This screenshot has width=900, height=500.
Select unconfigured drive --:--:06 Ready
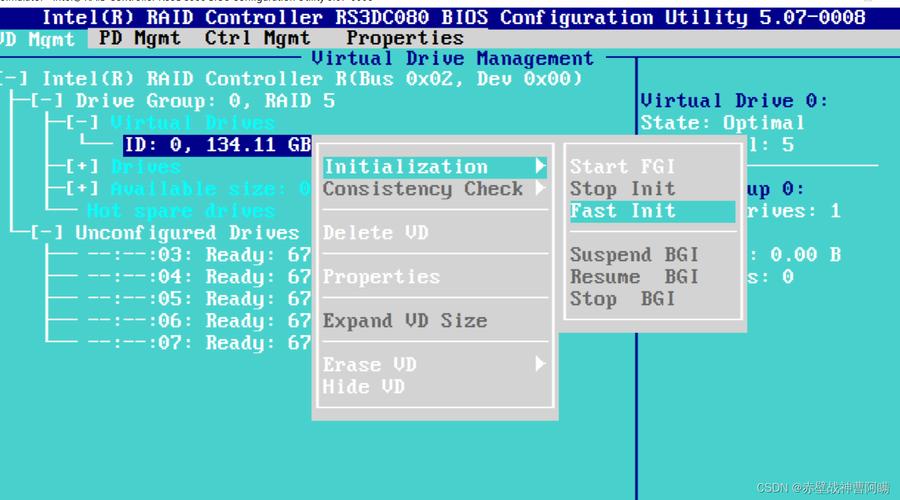click(x=199, y=320)
